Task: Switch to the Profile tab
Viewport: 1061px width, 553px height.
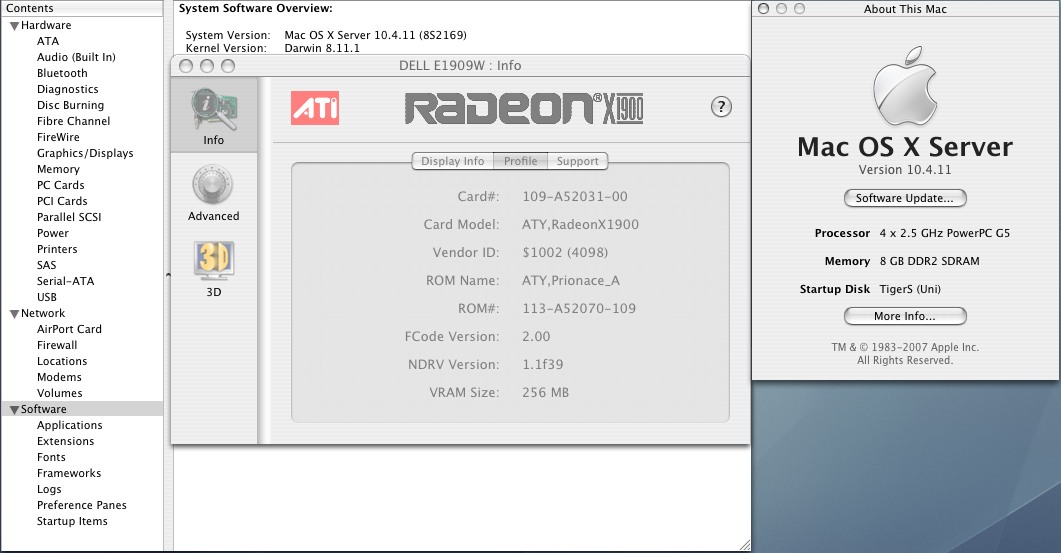Action: (x=520, y=161)
